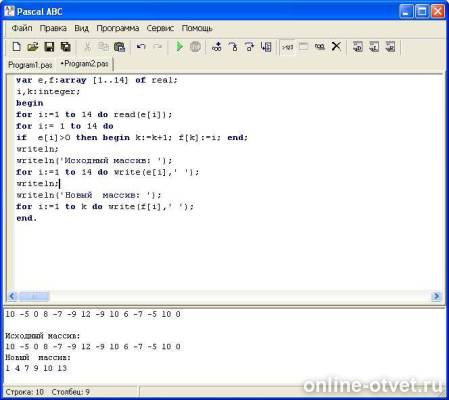Screen dimensions: 449x400
Task: Open the Помощь menu
Action: click(197, 28)
